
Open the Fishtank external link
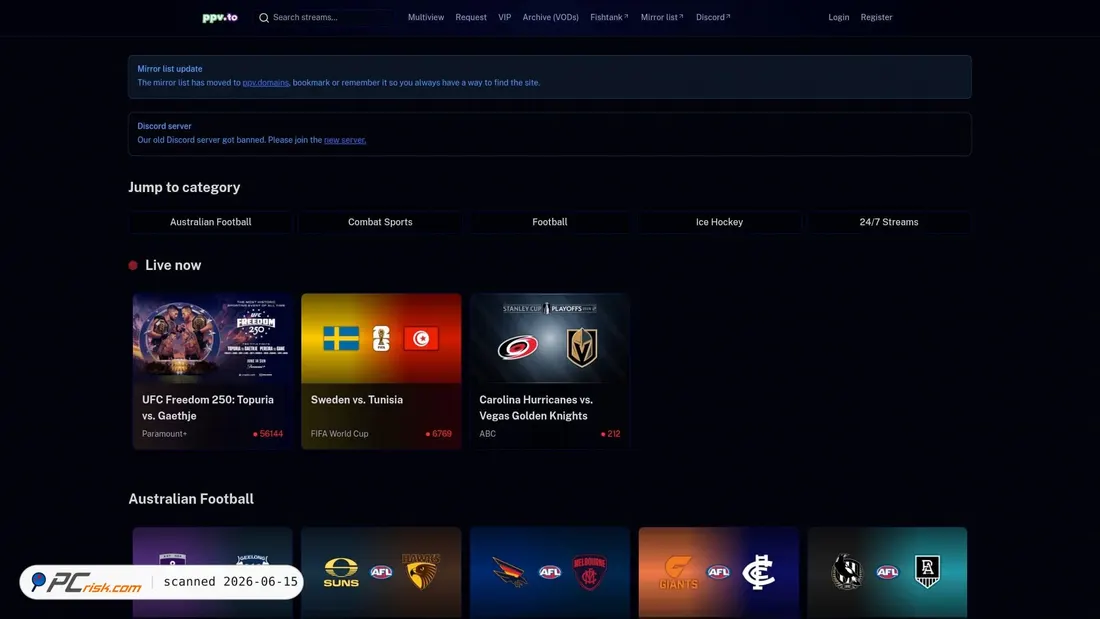[x=609, y=18]
